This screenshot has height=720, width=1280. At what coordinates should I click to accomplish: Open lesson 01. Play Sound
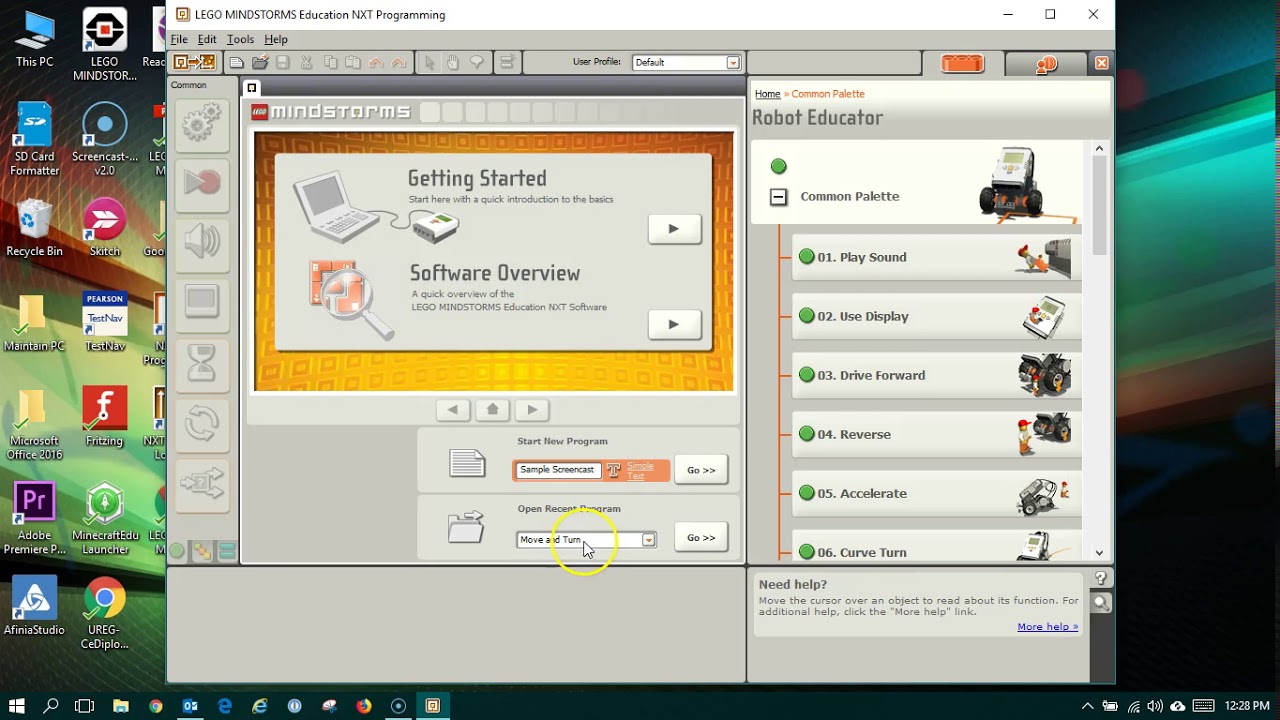pos(937,257)
